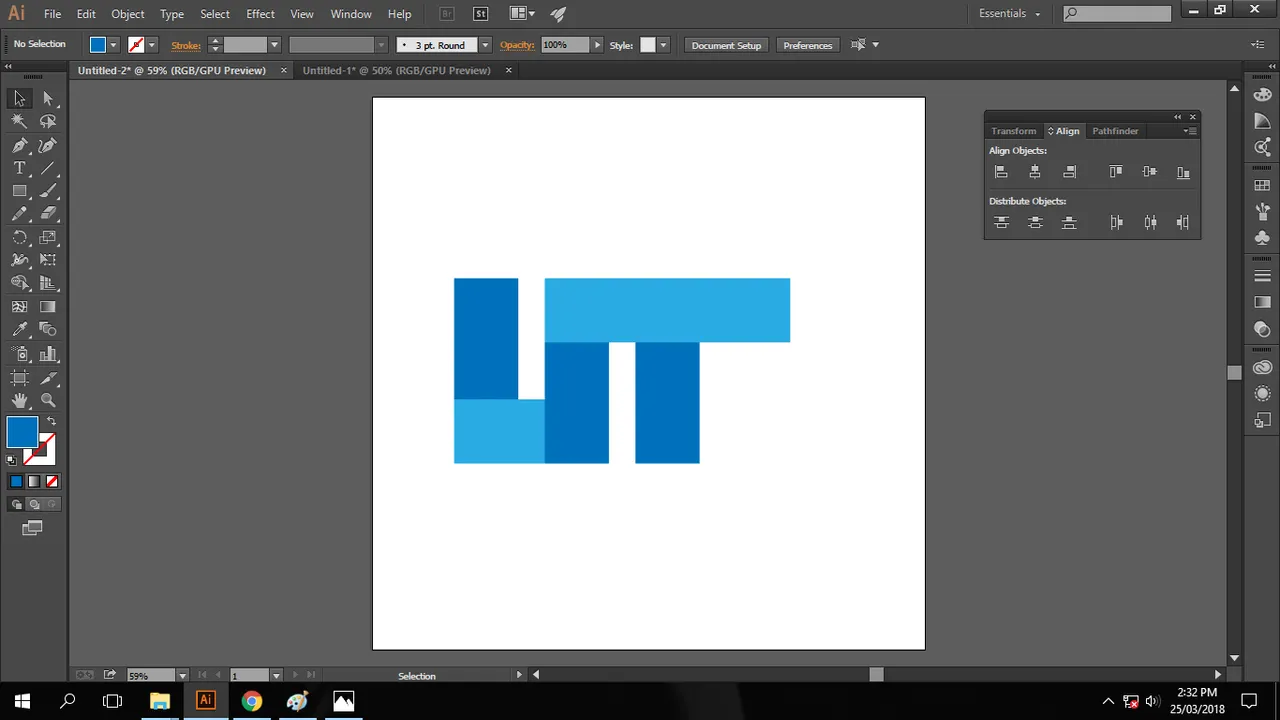The height and width of the screenshot is (720, 1280).
Task: Click the Stroke label link
Action: [x=186, y=45]
